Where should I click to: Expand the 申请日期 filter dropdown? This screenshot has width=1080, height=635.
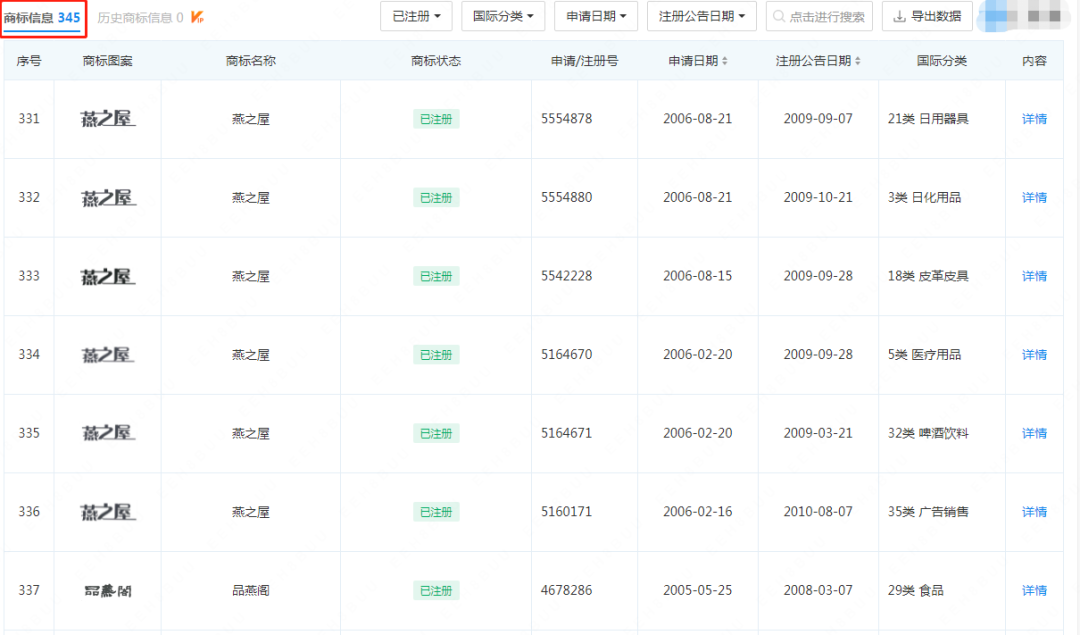(x=596, y=16)
